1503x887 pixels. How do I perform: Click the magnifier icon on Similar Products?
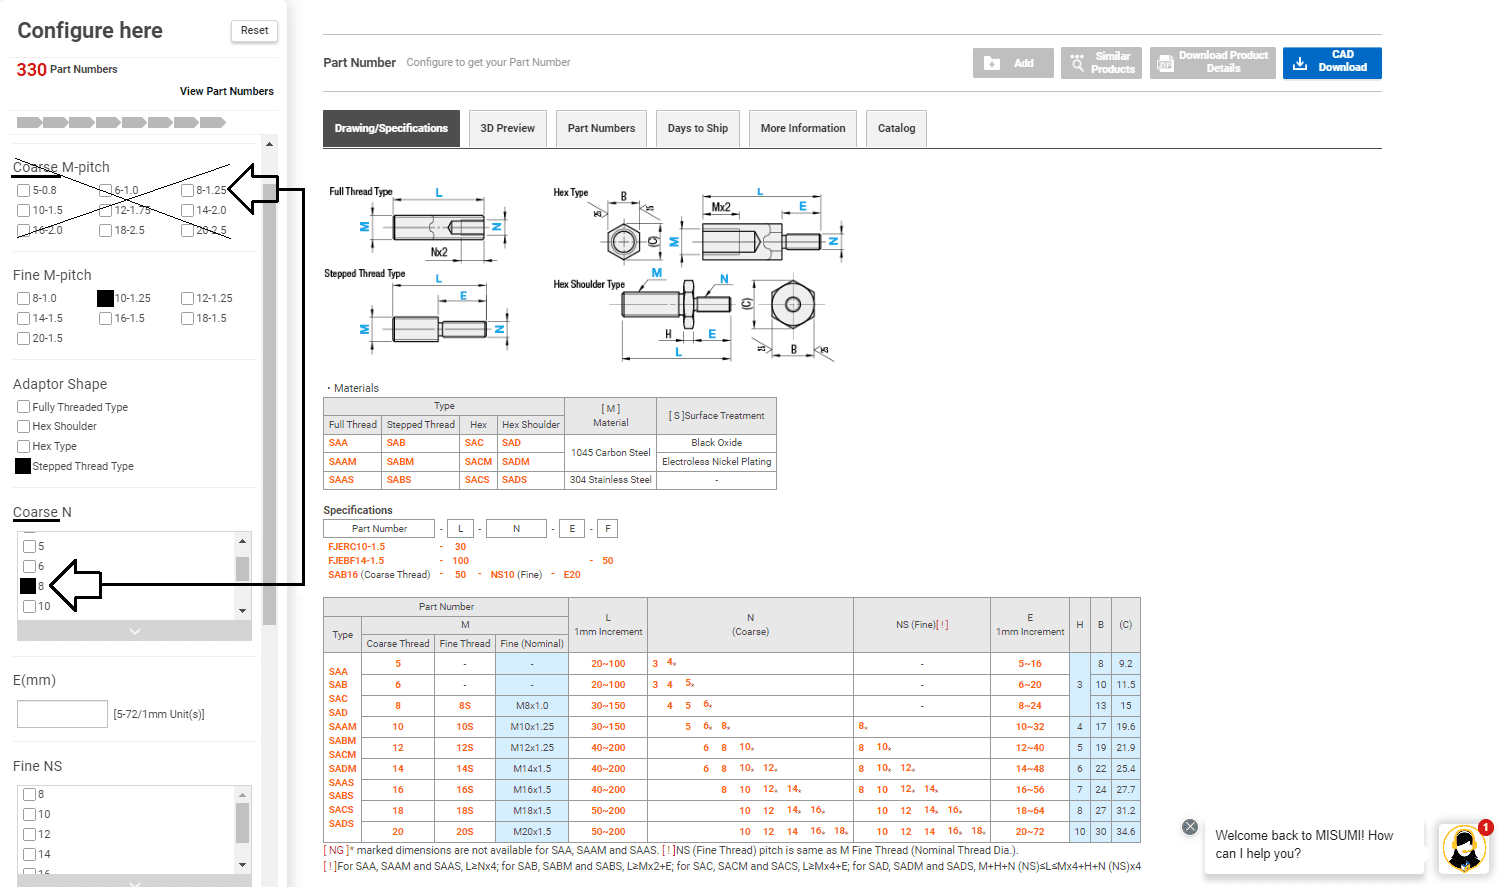(x=1077, y=62)
